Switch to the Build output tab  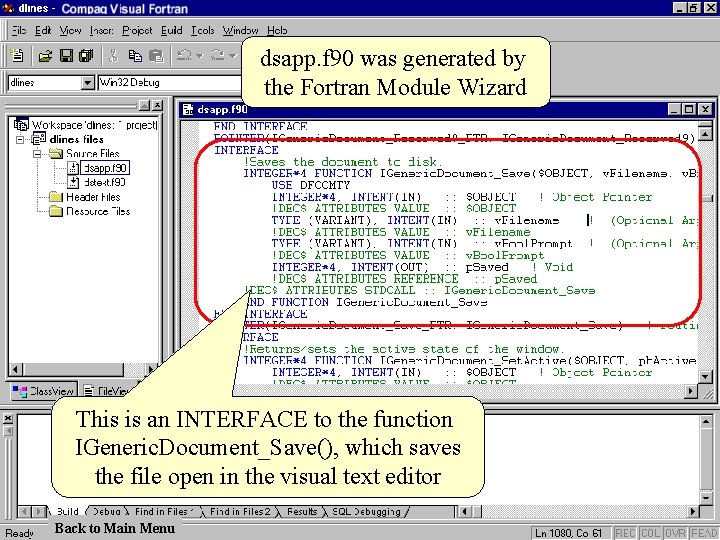pyautogui.click(x=68, y=511)
